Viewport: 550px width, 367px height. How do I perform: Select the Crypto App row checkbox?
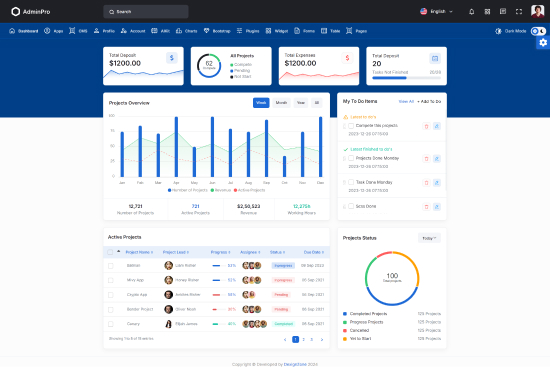point(110,295)
